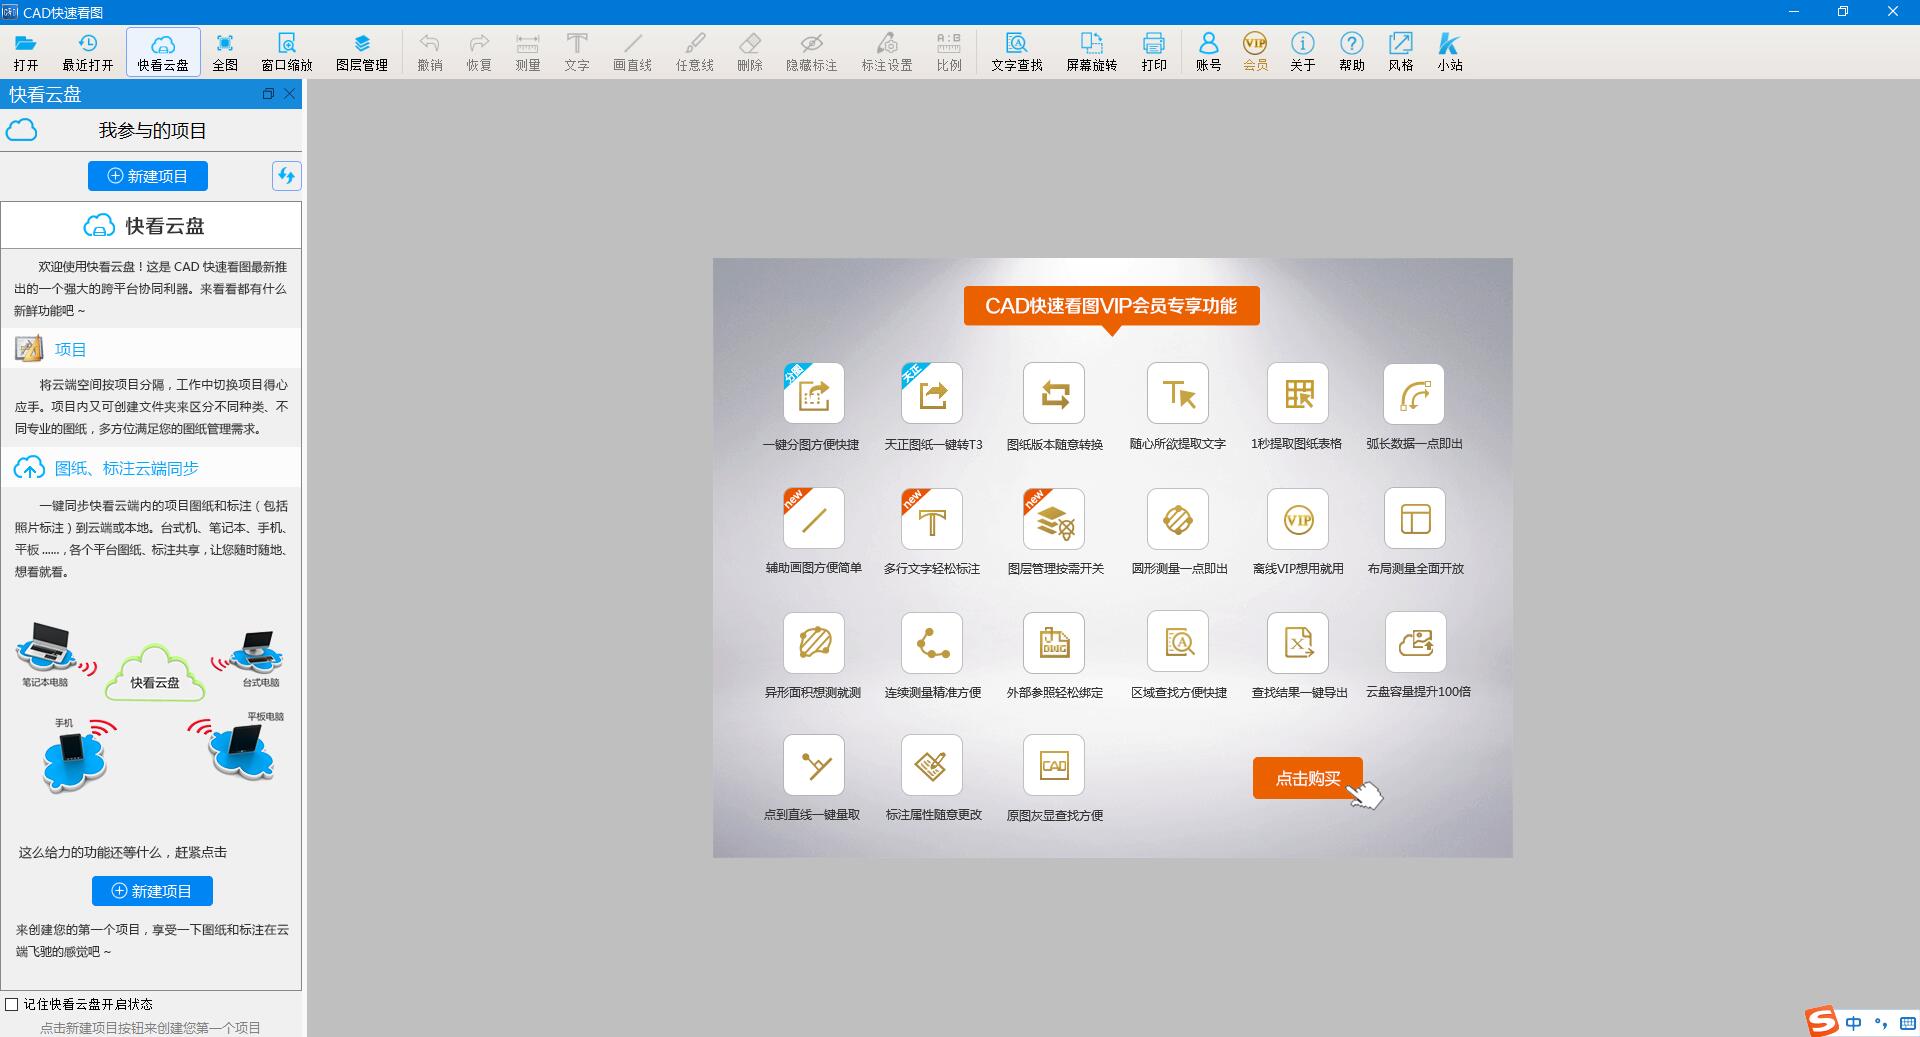
Task: Change the interface 风格 style
Action: [x=1401, y=52]
